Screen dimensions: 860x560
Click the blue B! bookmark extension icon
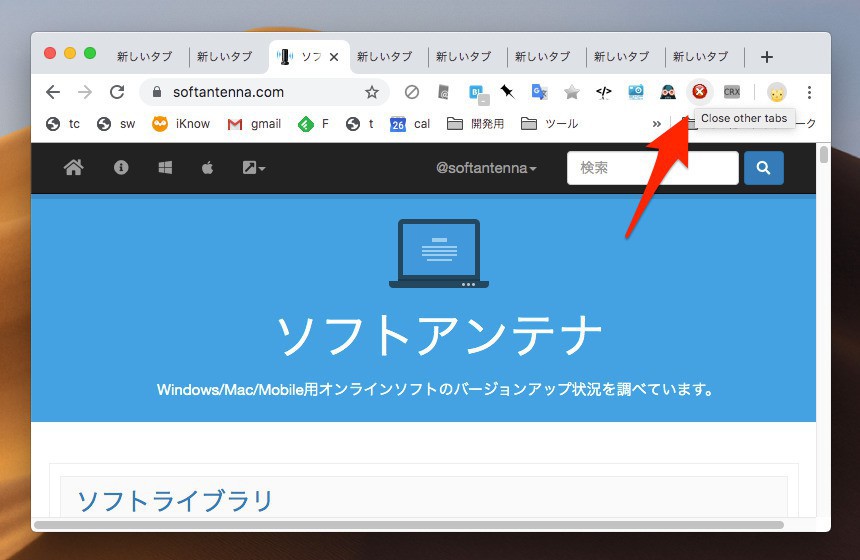pyautogui.click(x=478, y=93)
